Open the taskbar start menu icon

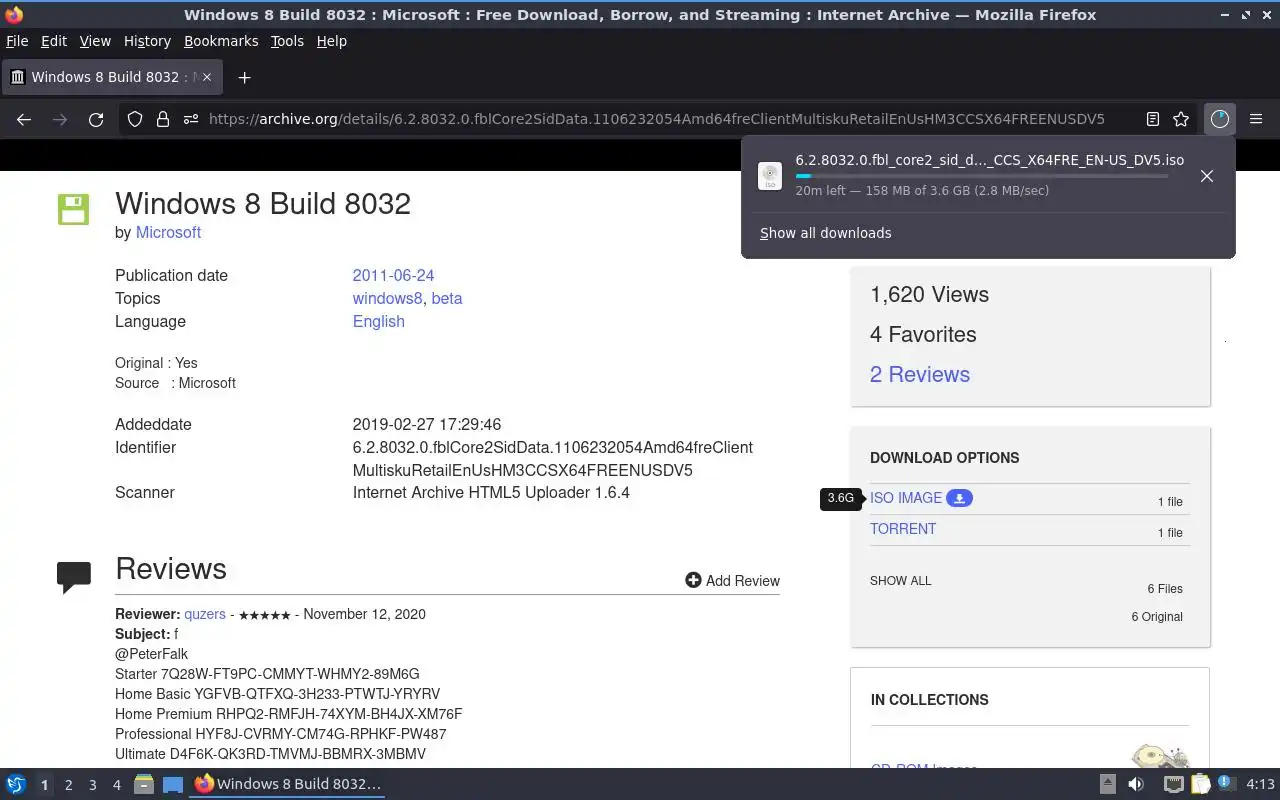point(16,785)
